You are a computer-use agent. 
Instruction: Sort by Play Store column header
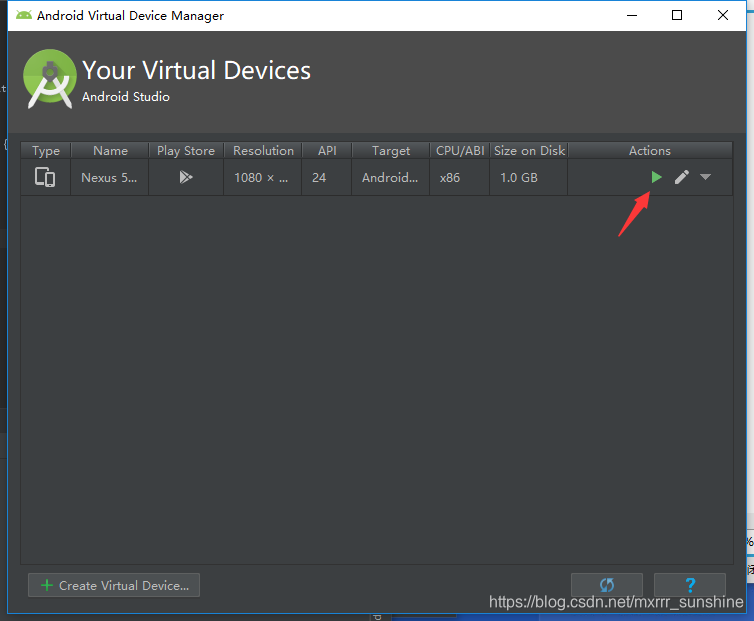(186, 151)
